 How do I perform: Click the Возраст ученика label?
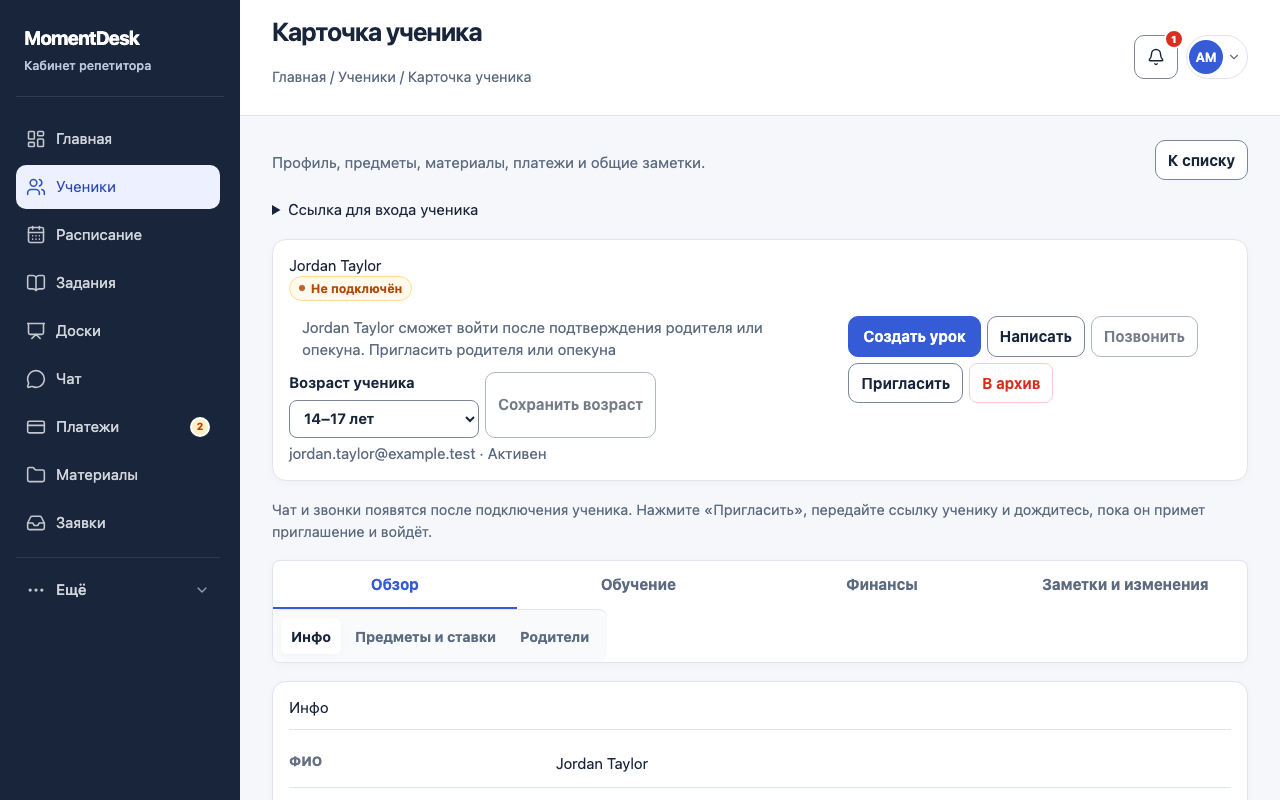[352, 383]
